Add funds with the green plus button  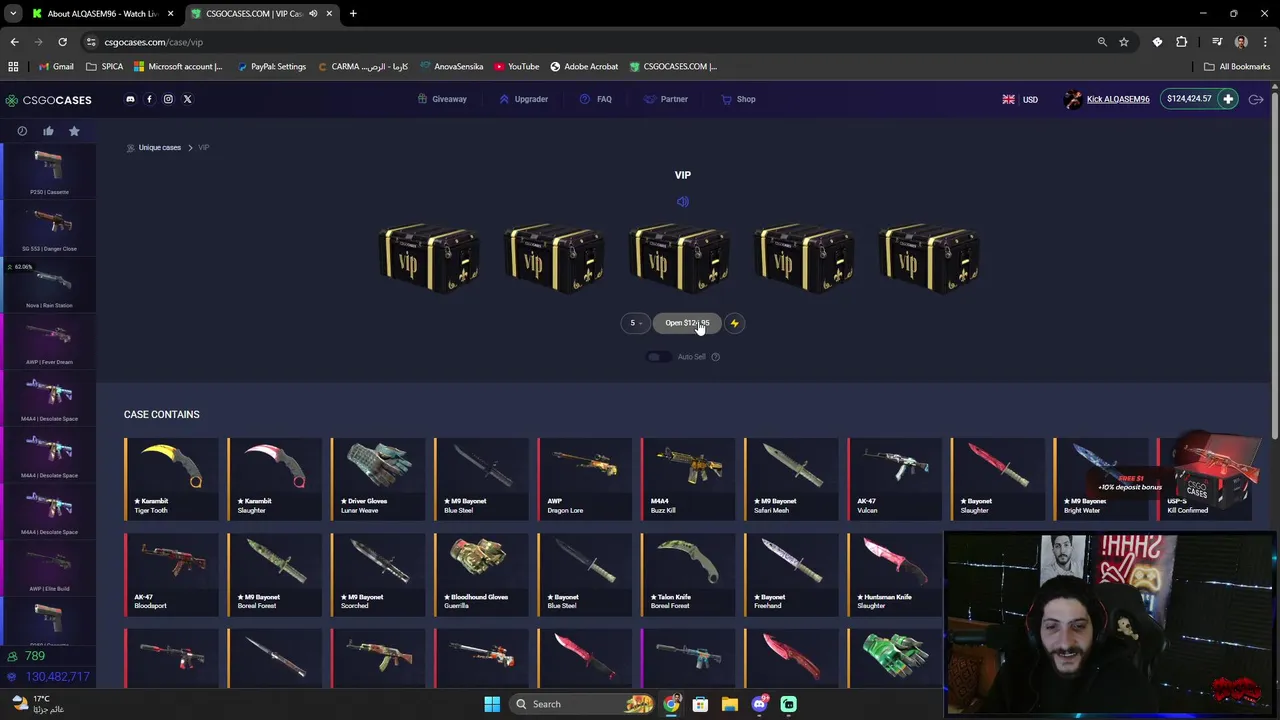[x=1228, y=99]
